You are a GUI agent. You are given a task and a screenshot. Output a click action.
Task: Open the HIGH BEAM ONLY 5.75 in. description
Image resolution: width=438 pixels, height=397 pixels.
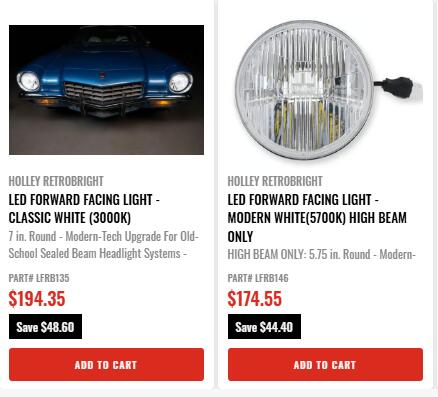tap(322, 255)
